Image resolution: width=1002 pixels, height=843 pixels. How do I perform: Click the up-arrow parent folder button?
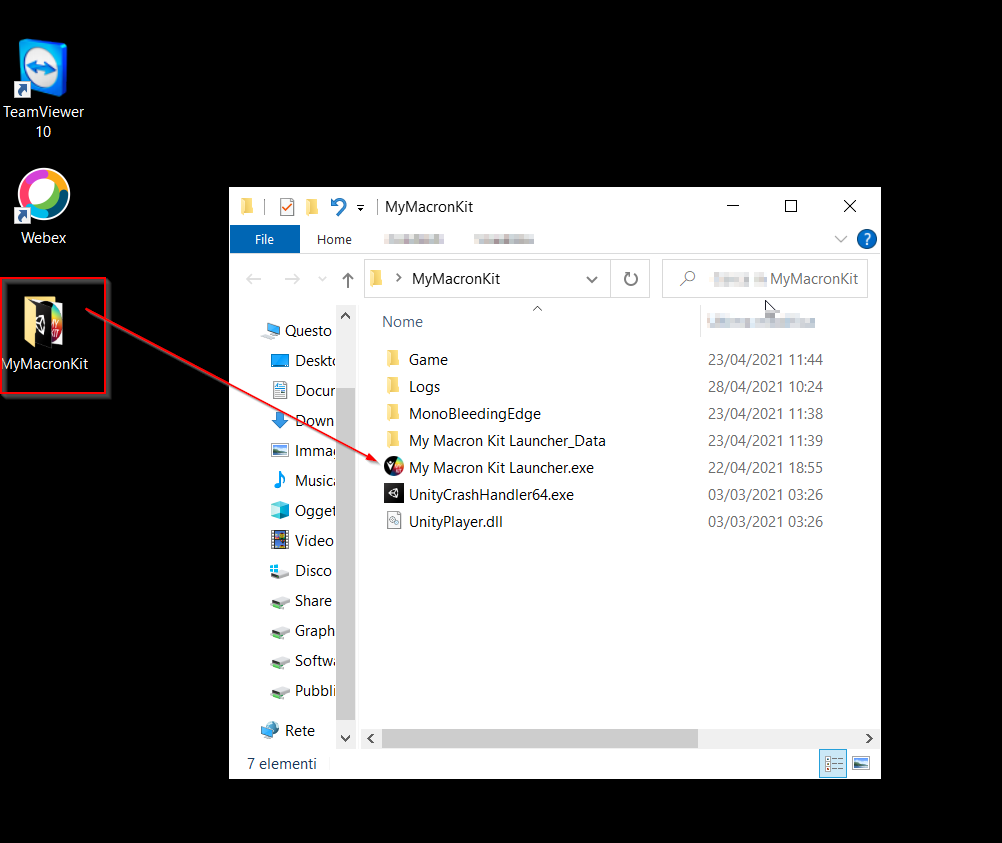pyautogui.click(x=348, y=279)
